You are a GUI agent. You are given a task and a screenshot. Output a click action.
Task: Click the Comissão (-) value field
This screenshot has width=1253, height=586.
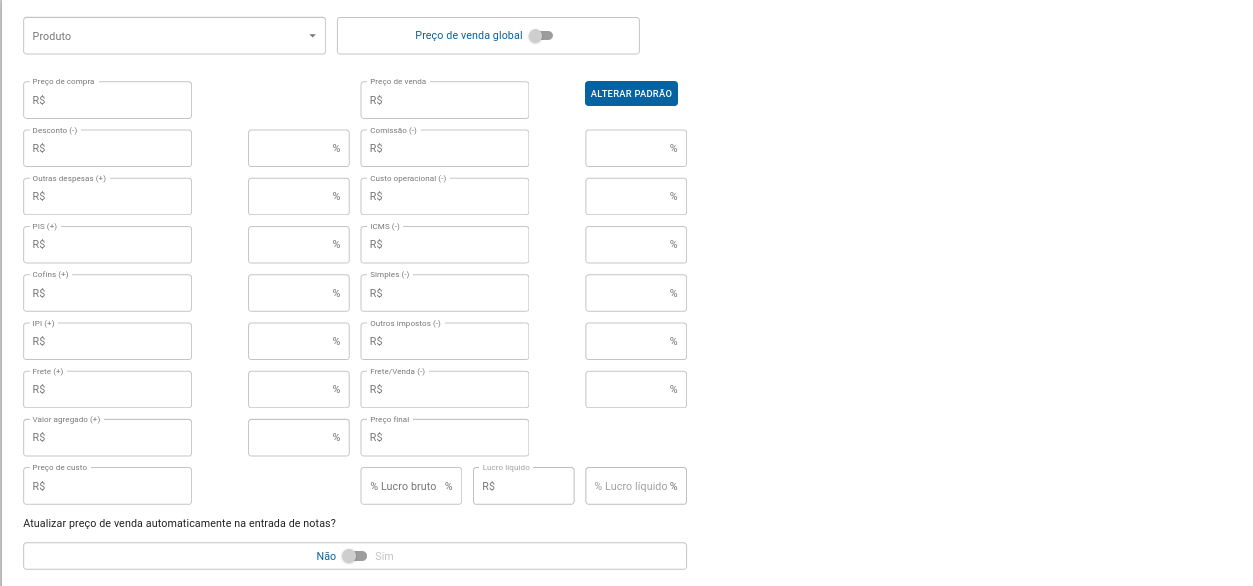pos(444,148)
